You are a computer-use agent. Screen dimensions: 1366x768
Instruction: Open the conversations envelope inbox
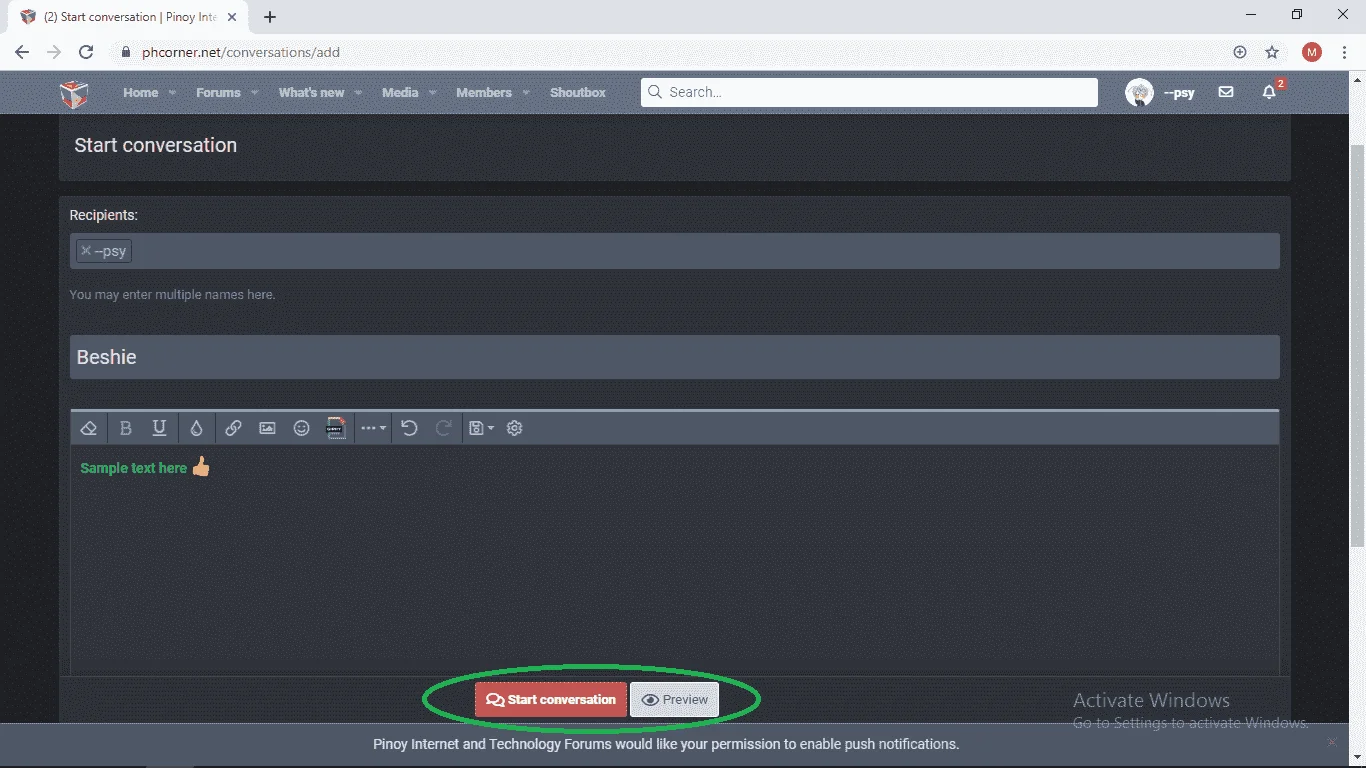[x=1226, y=92]
